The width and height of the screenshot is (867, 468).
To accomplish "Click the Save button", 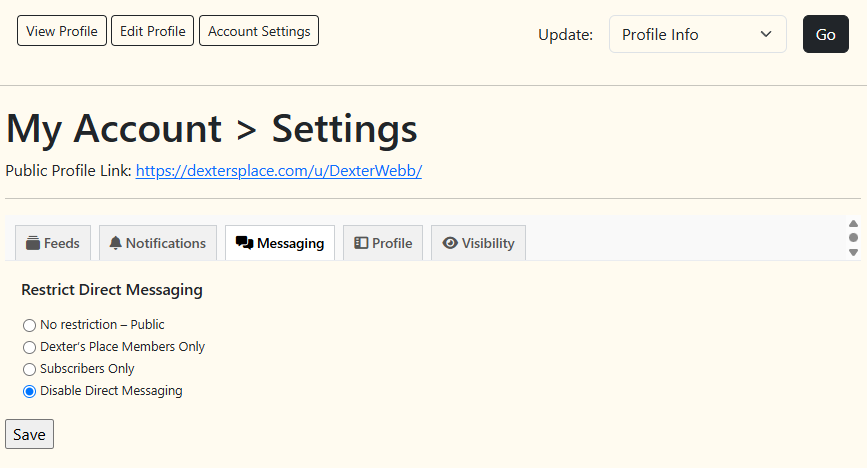I will (29, 434).
